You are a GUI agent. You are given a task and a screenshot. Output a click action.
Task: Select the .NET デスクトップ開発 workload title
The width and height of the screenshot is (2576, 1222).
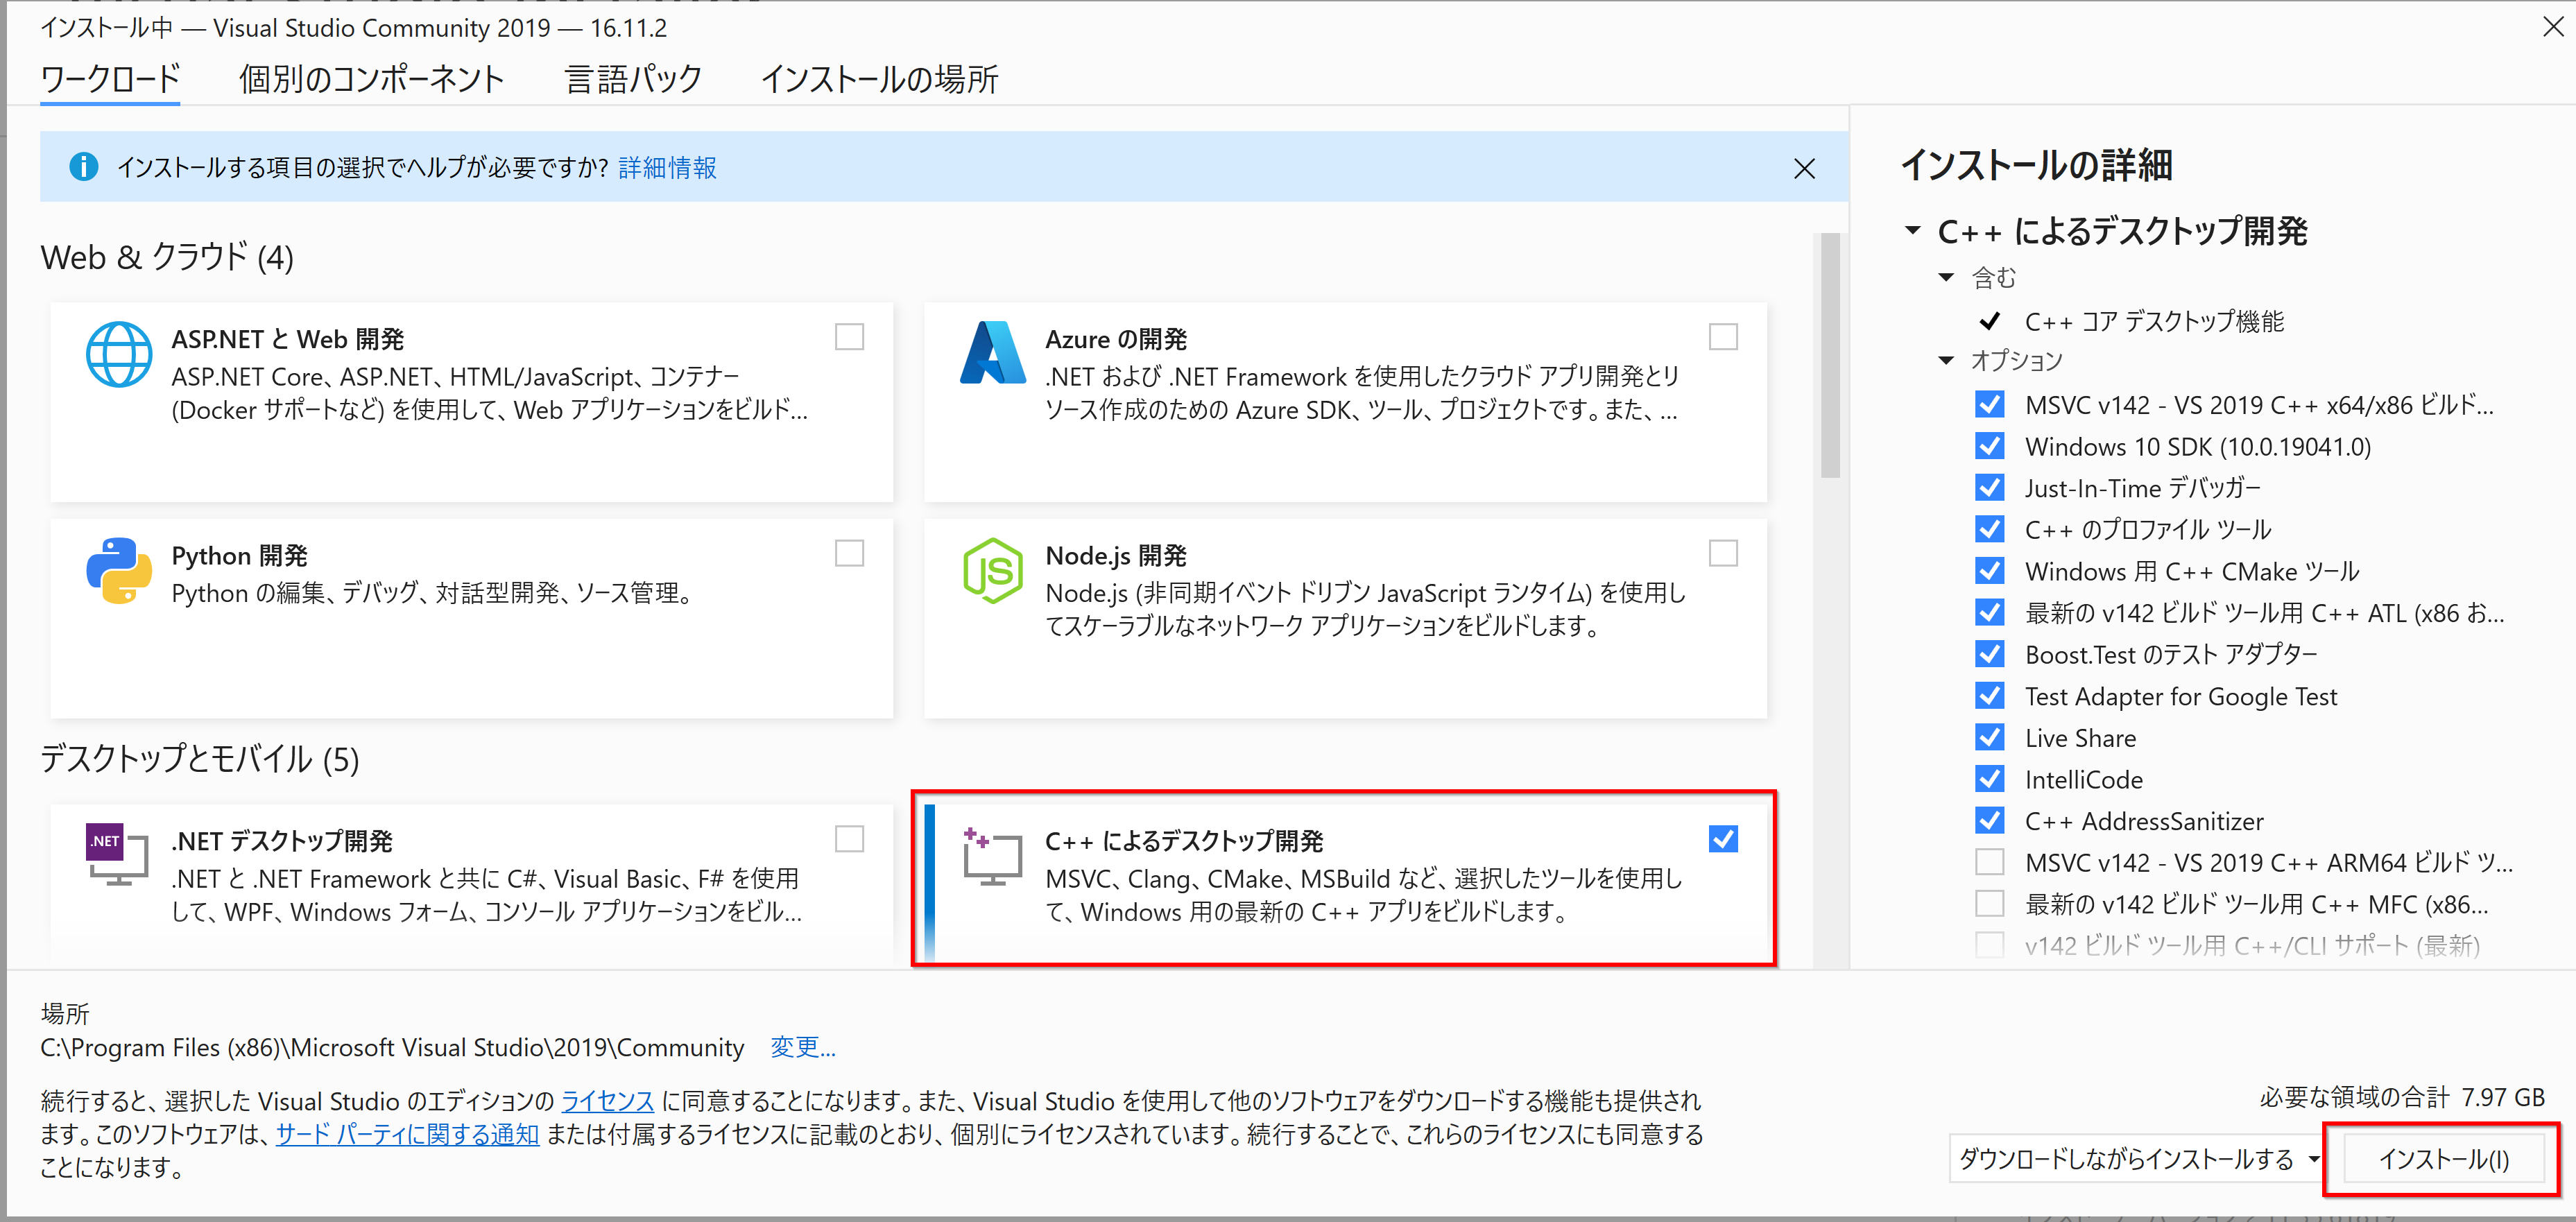(282, 841)
